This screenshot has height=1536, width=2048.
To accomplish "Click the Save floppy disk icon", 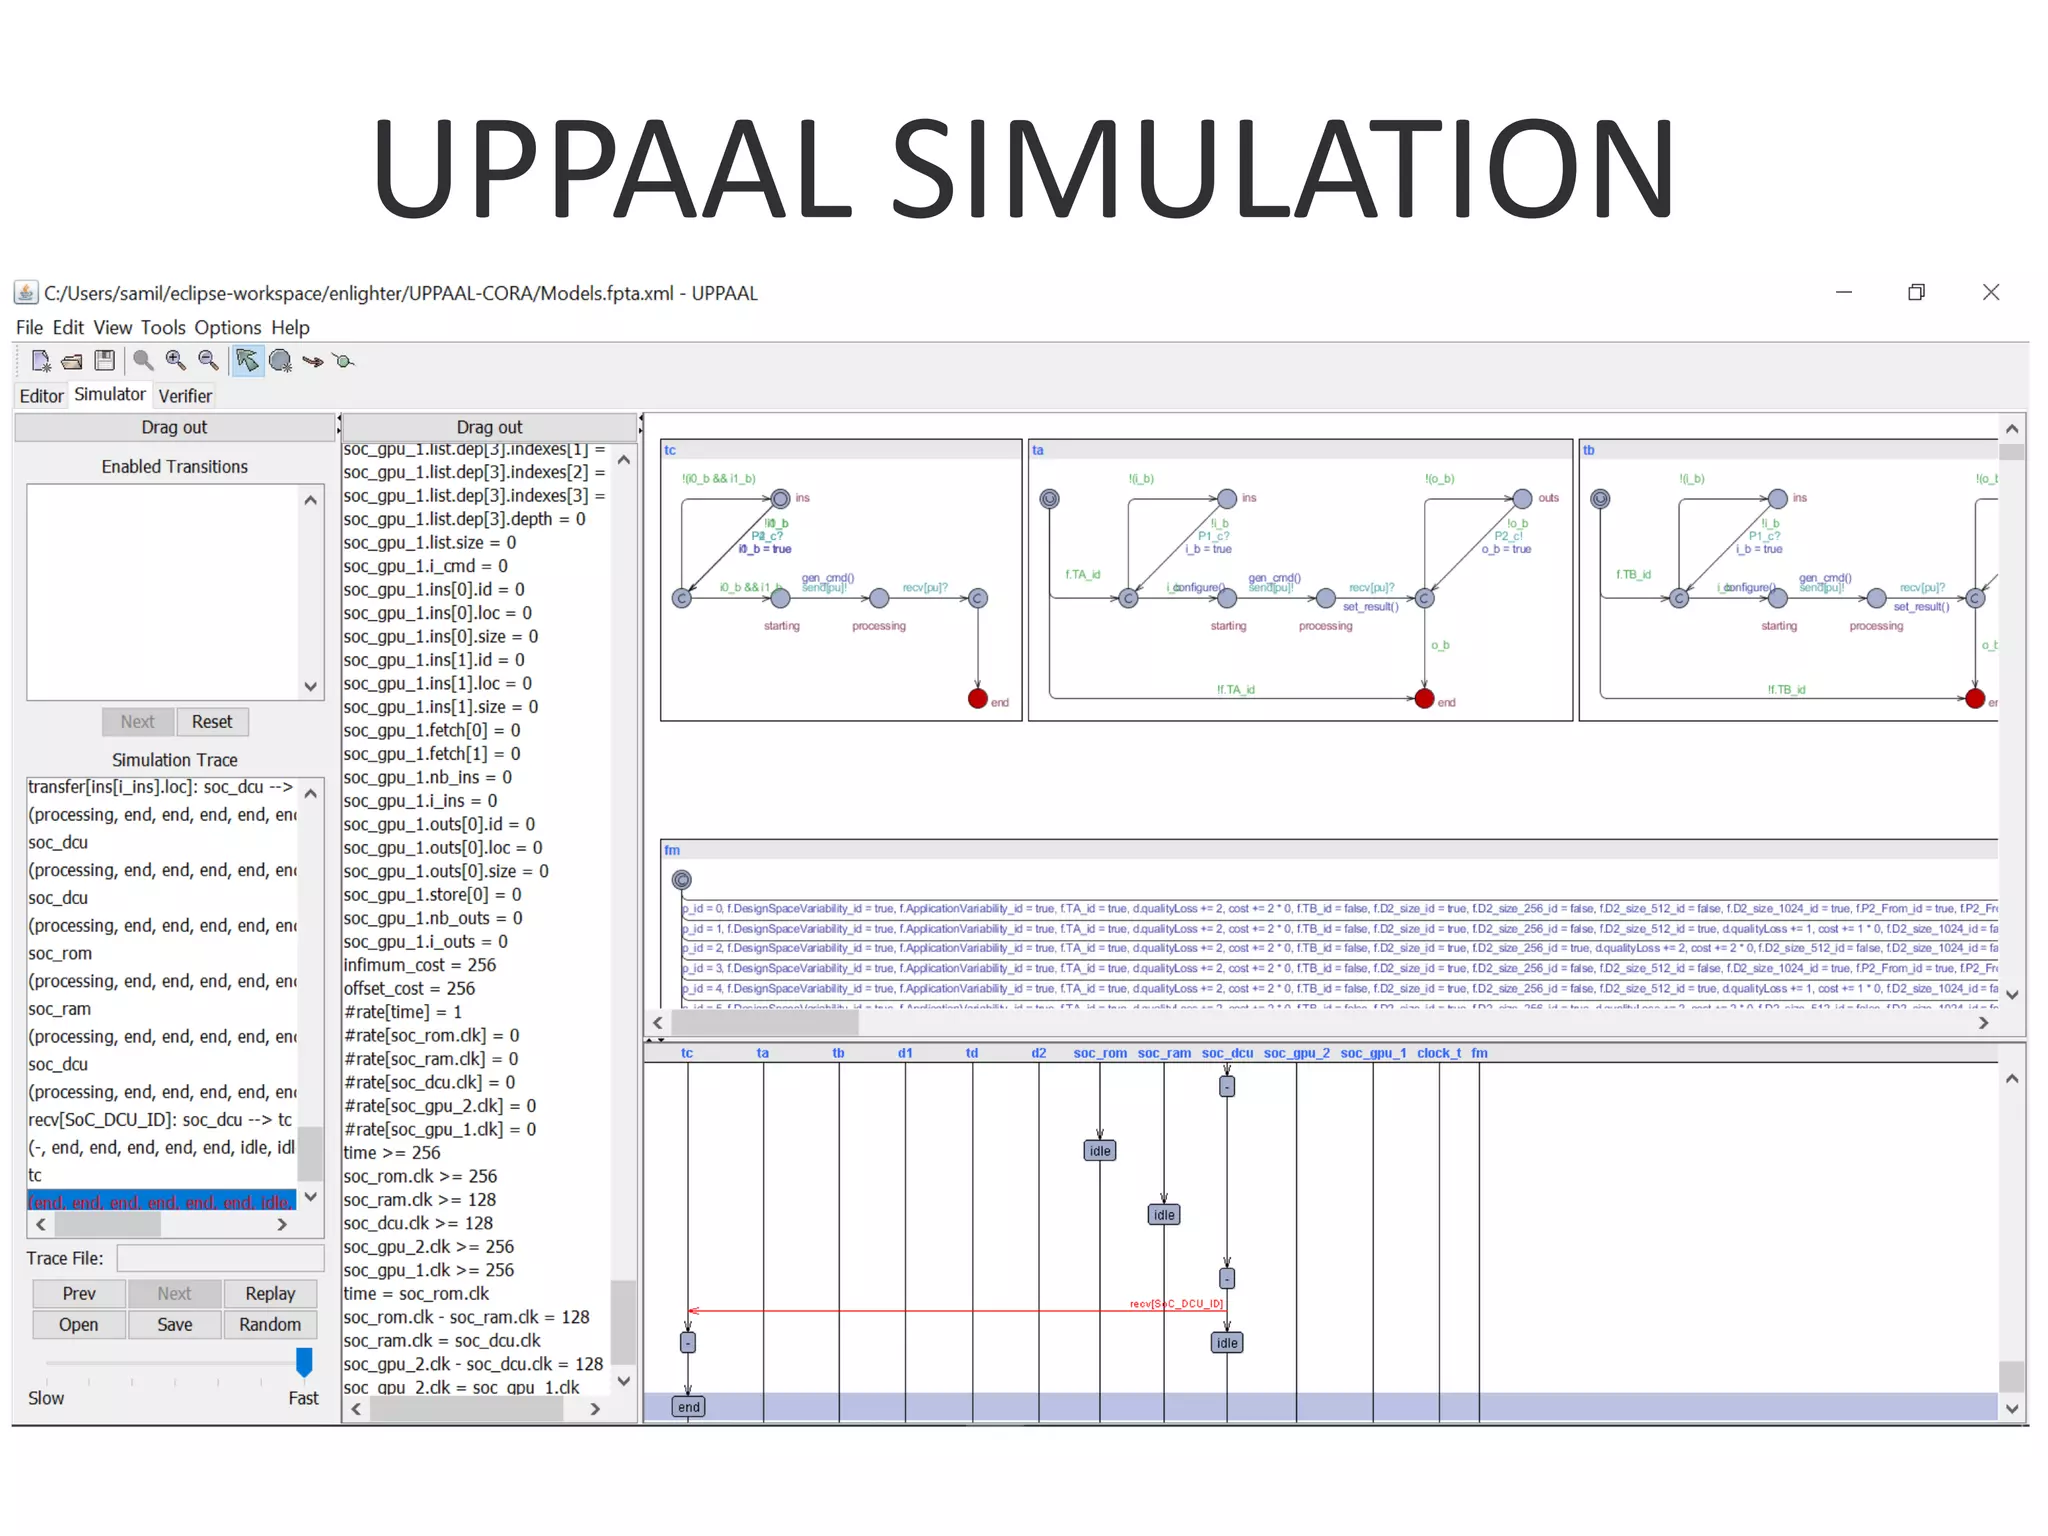I will (x=105, y=360).
